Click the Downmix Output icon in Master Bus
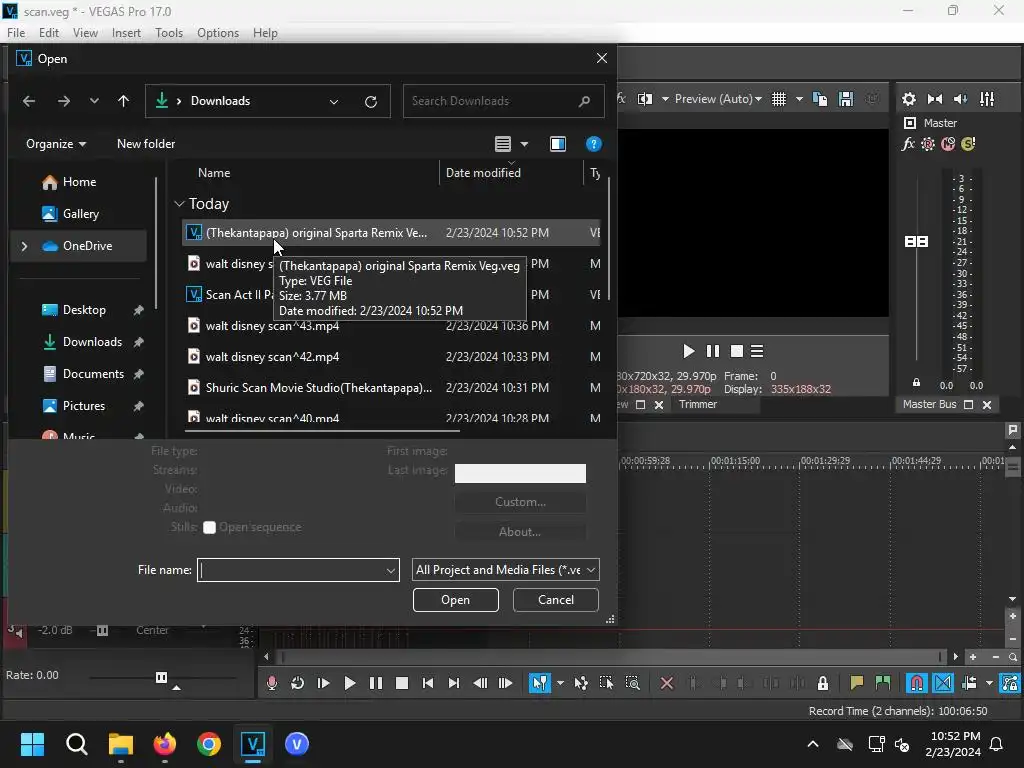Screen dimensions: 1024x768 [935, 99]
